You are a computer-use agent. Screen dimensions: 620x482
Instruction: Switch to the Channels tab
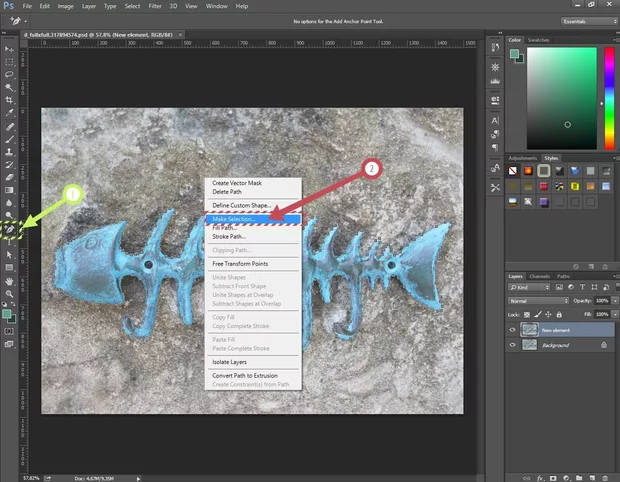pyautogui.click(x=538, y=276)
